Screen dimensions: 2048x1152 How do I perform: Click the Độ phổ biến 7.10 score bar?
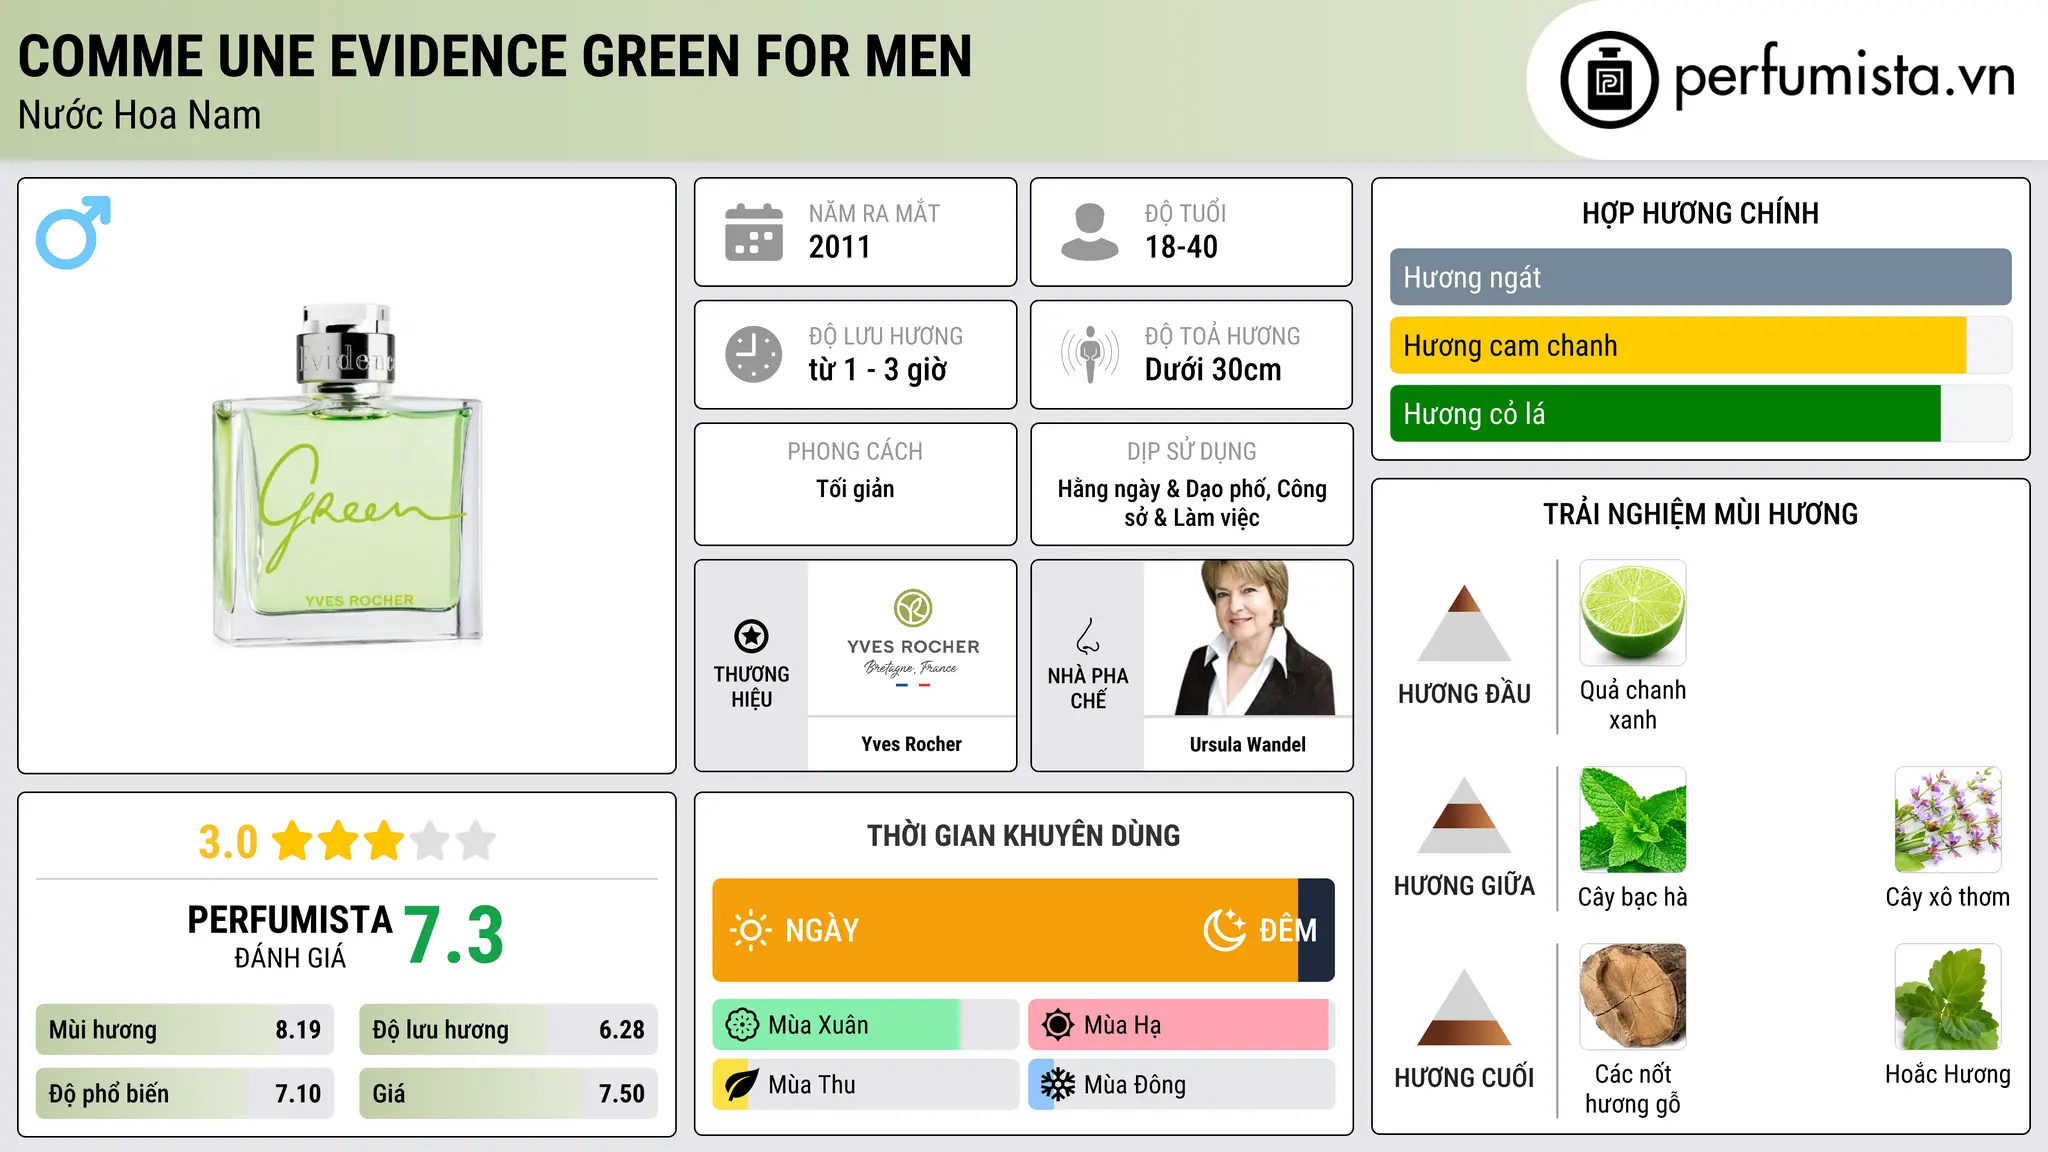185,1094
